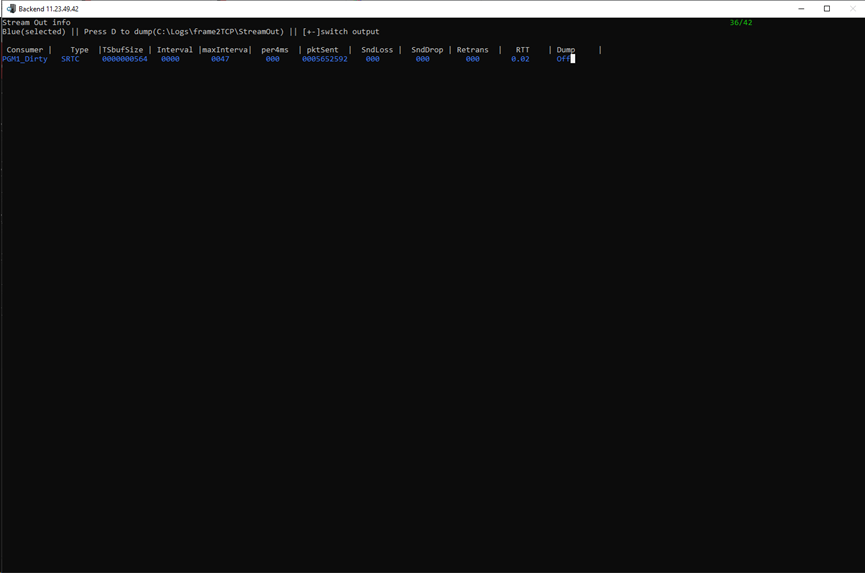The image size is (865, 573).
Task: Click the 'SndLoss' column header
Action: tap(377, 50)
